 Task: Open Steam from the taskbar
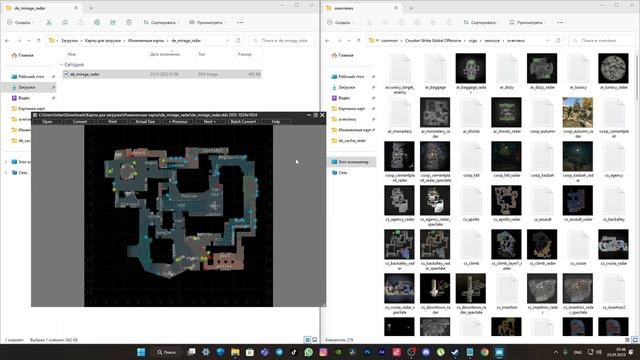tap(455, 352)
